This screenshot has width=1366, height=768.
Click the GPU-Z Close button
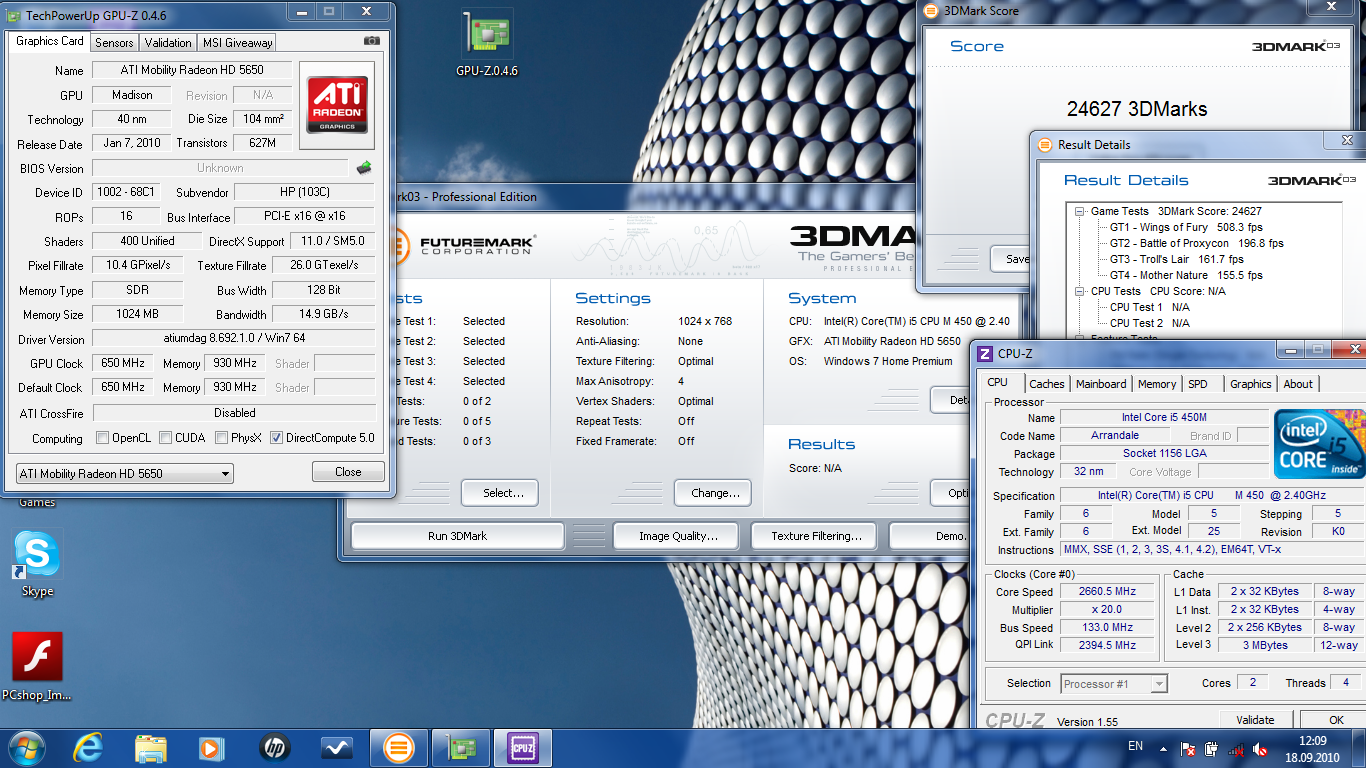[348, 472]
